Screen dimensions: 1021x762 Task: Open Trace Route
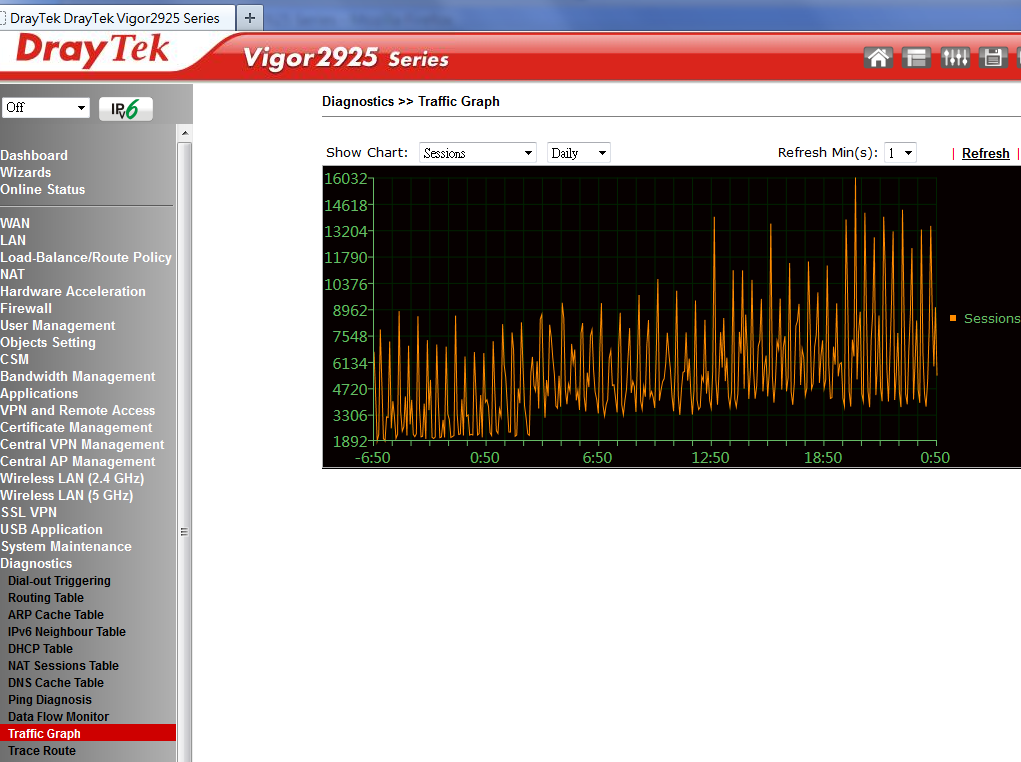[x=42, y=750]
